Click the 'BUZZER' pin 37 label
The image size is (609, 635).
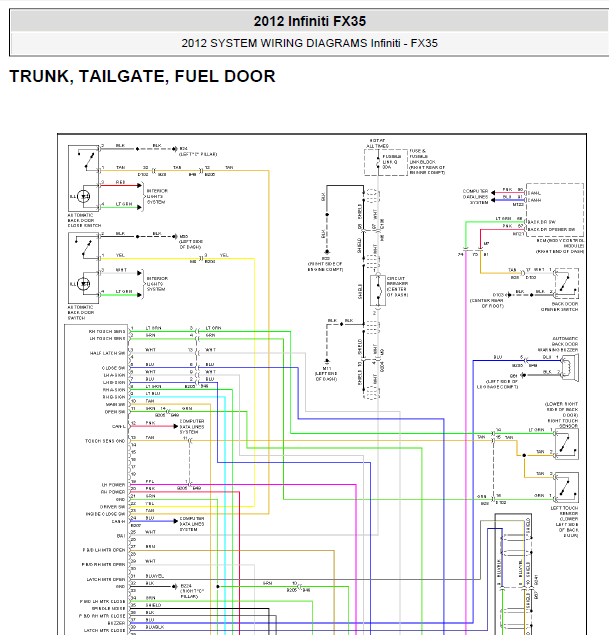tap(116, 623)
